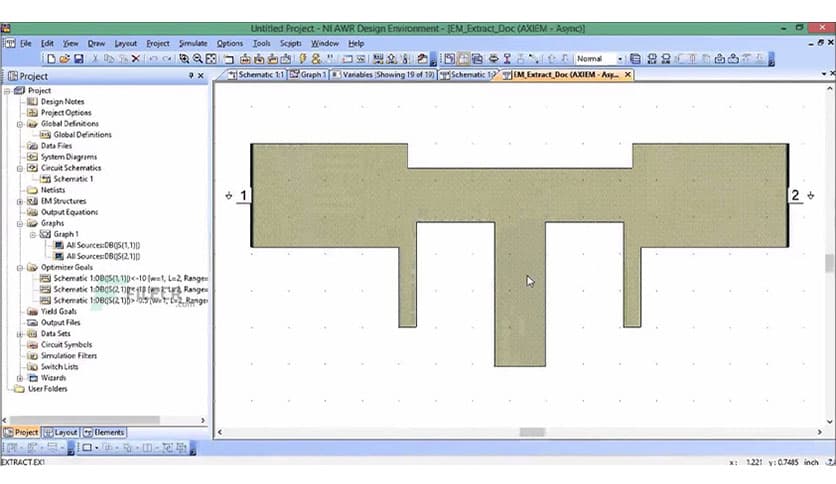Click the canvas vertical scrollbar thumb
The image size is (836, 484).
(830, 263)
